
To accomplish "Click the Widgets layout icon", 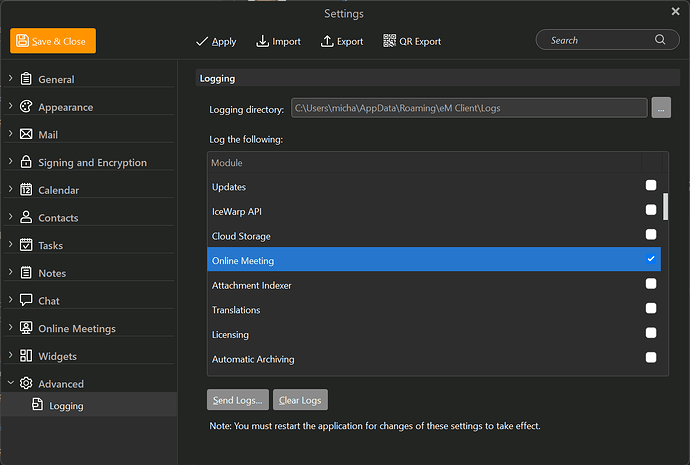I will 26,355.
